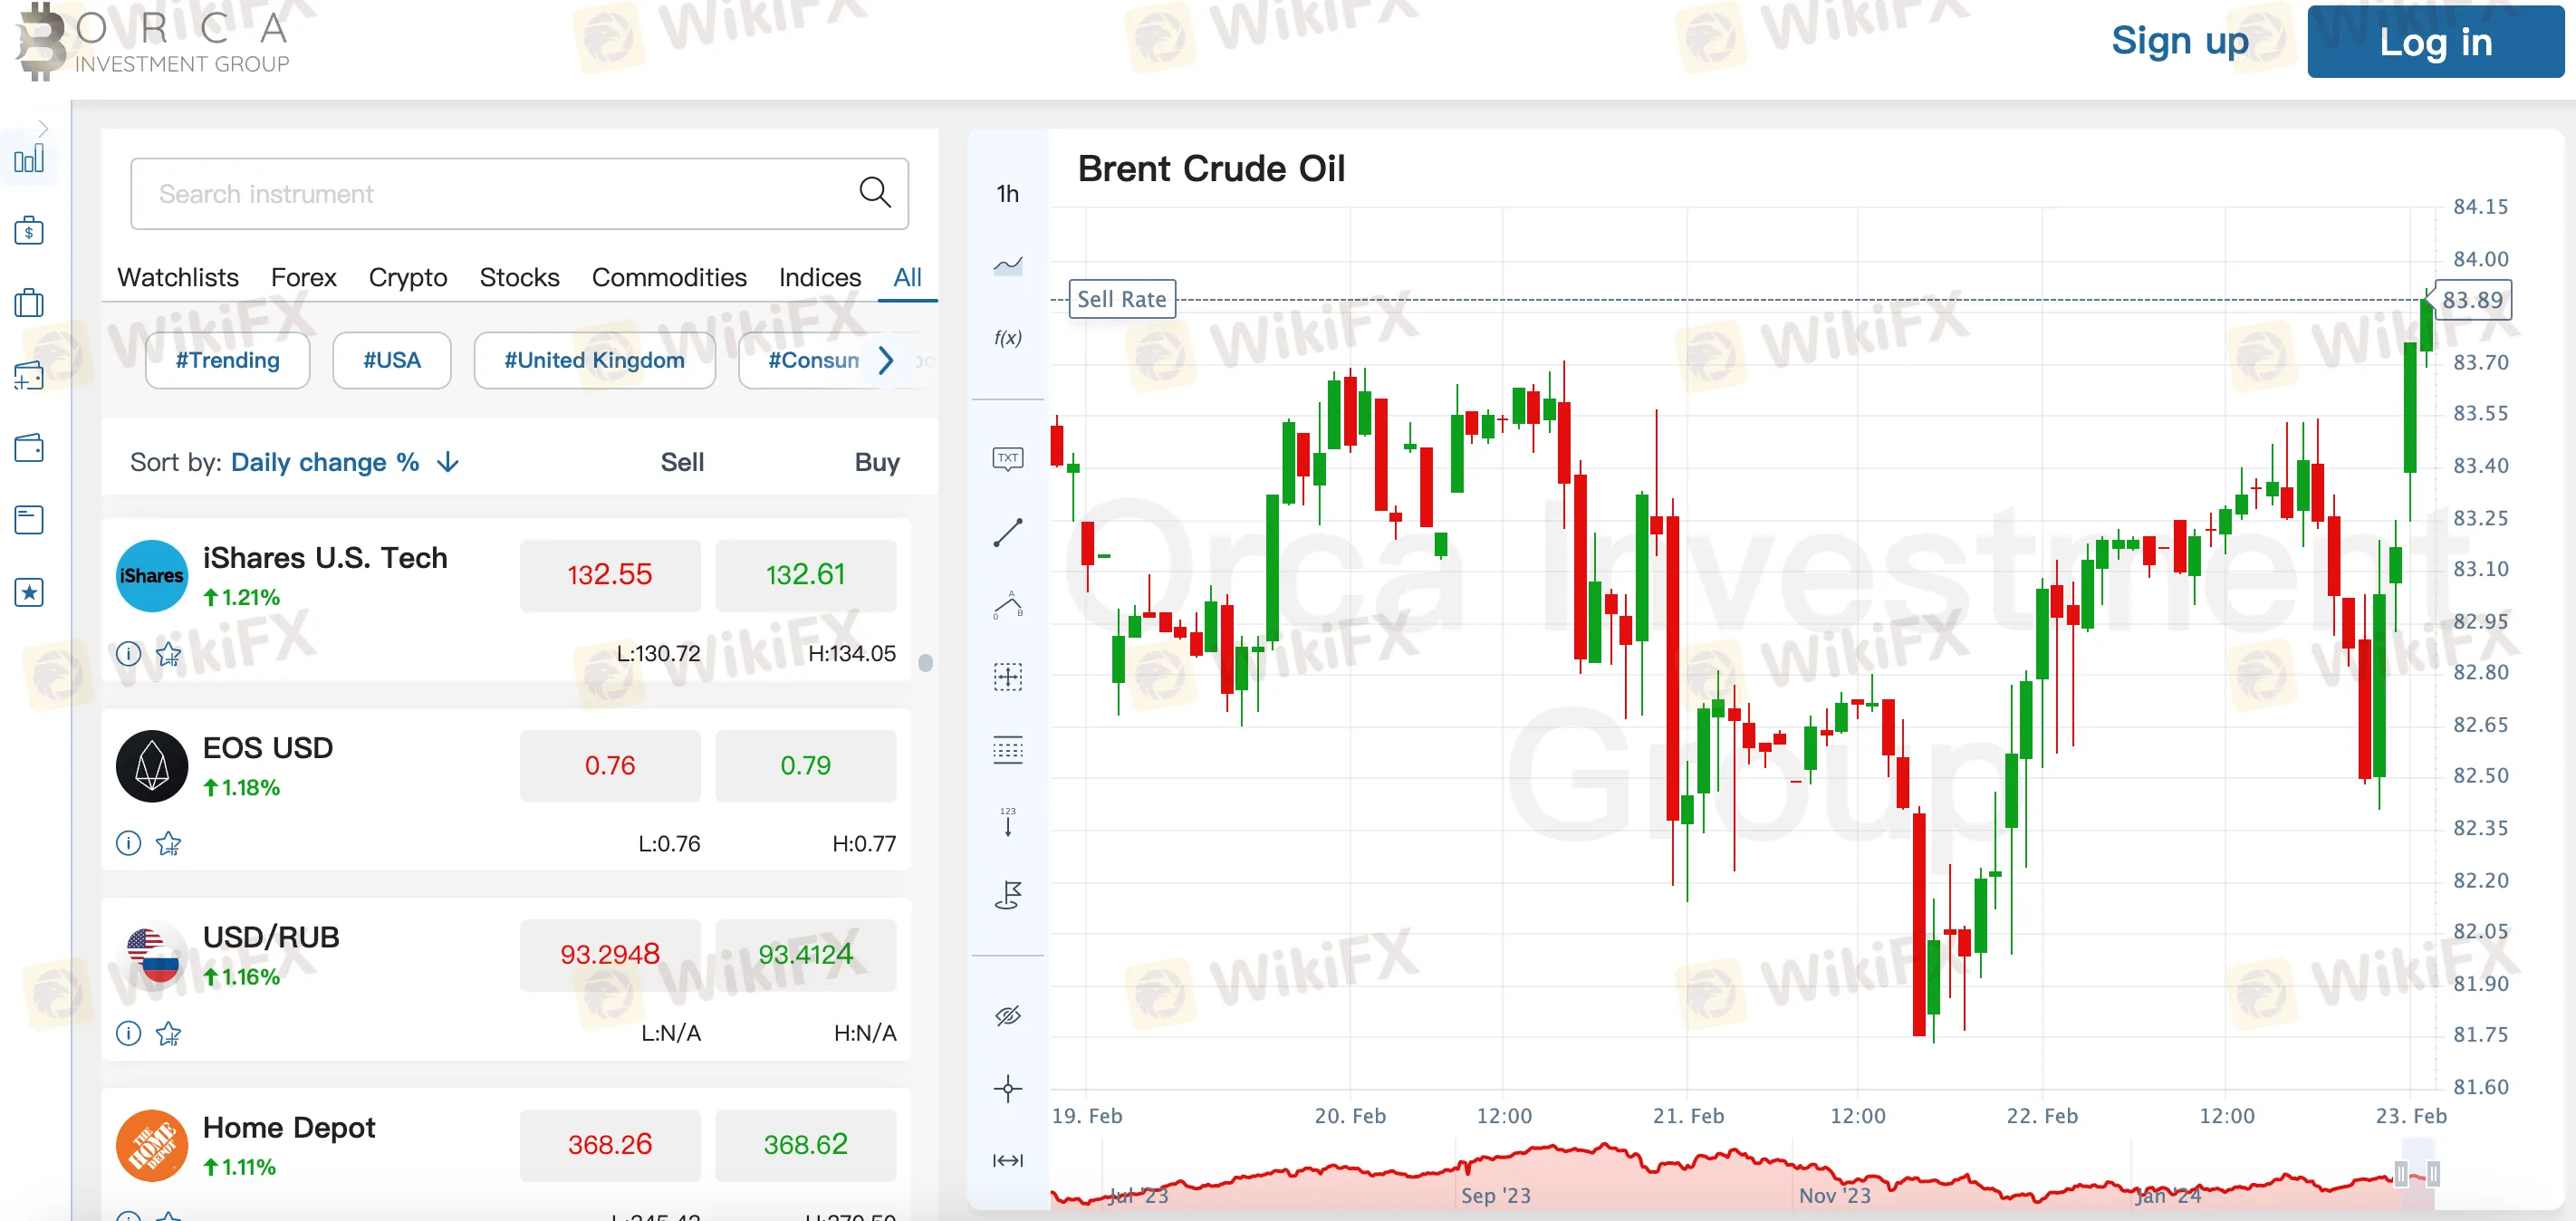Click the Sign up button
This screenshot has height=1221, width=2576.
coord(2179,42)
